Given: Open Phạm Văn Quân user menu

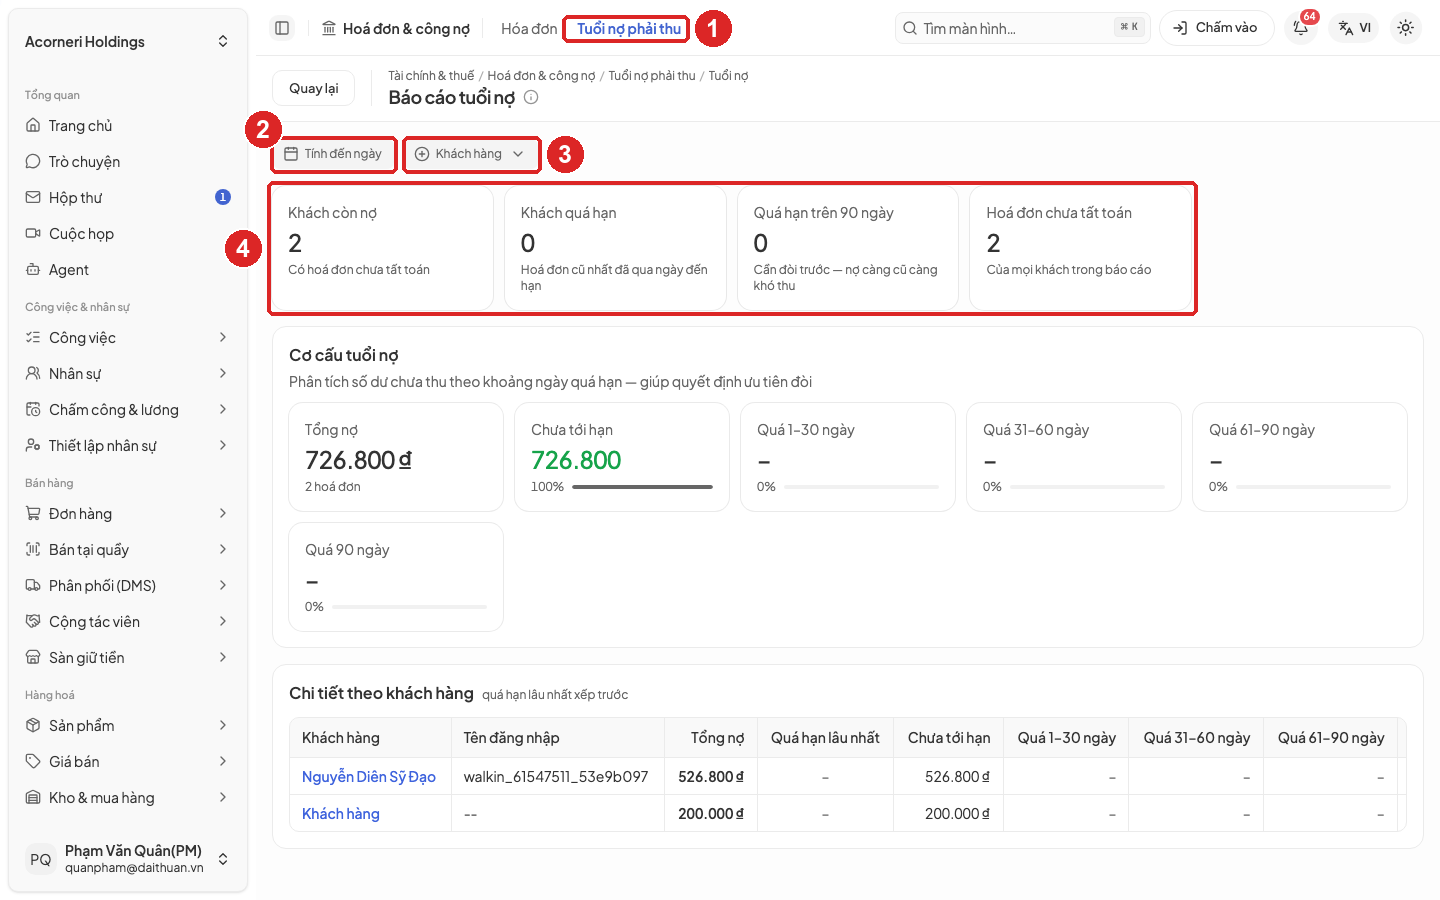Looking at the screenshot, I should coord(128,859).
